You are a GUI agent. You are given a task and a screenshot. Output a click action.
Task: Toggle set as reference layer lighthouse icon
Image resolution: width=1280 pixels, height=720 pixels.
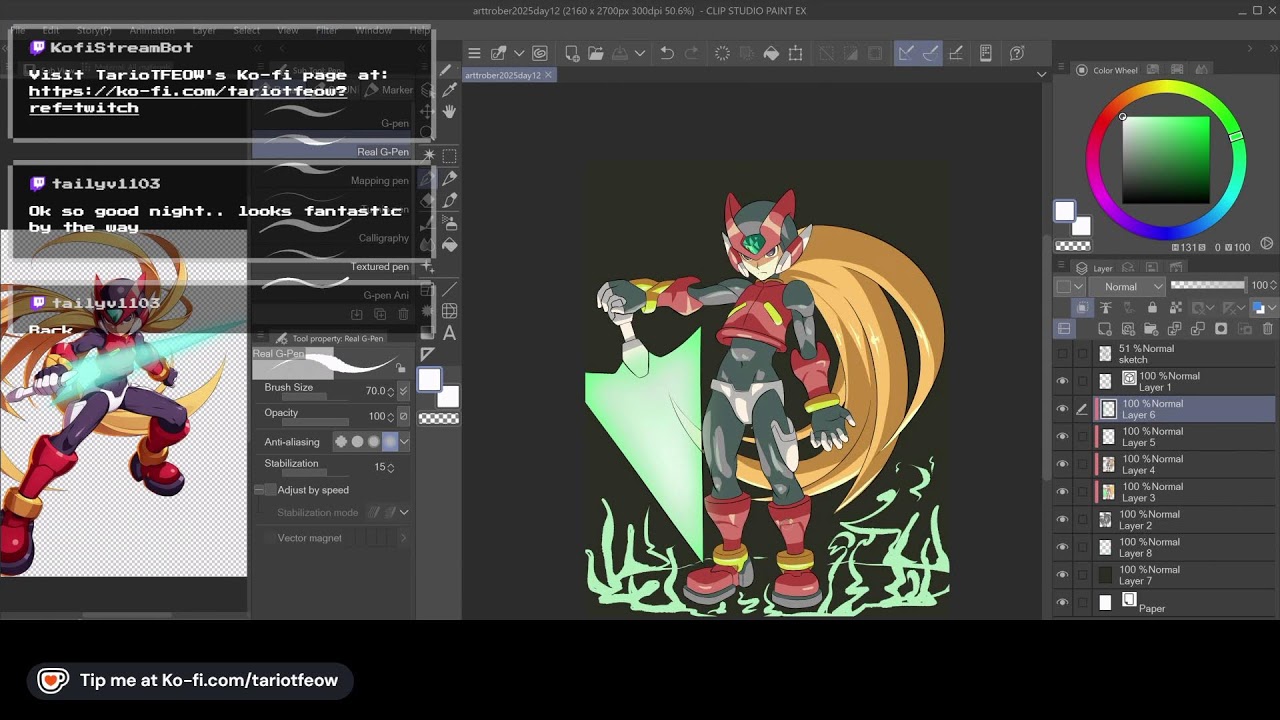pos(1105,308)
